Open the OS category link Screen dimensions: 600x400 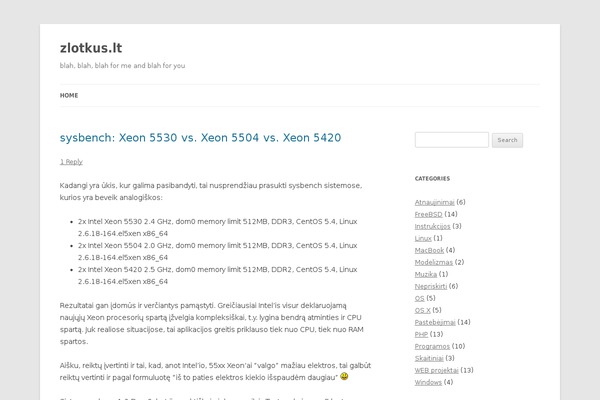tap(419, 298)
